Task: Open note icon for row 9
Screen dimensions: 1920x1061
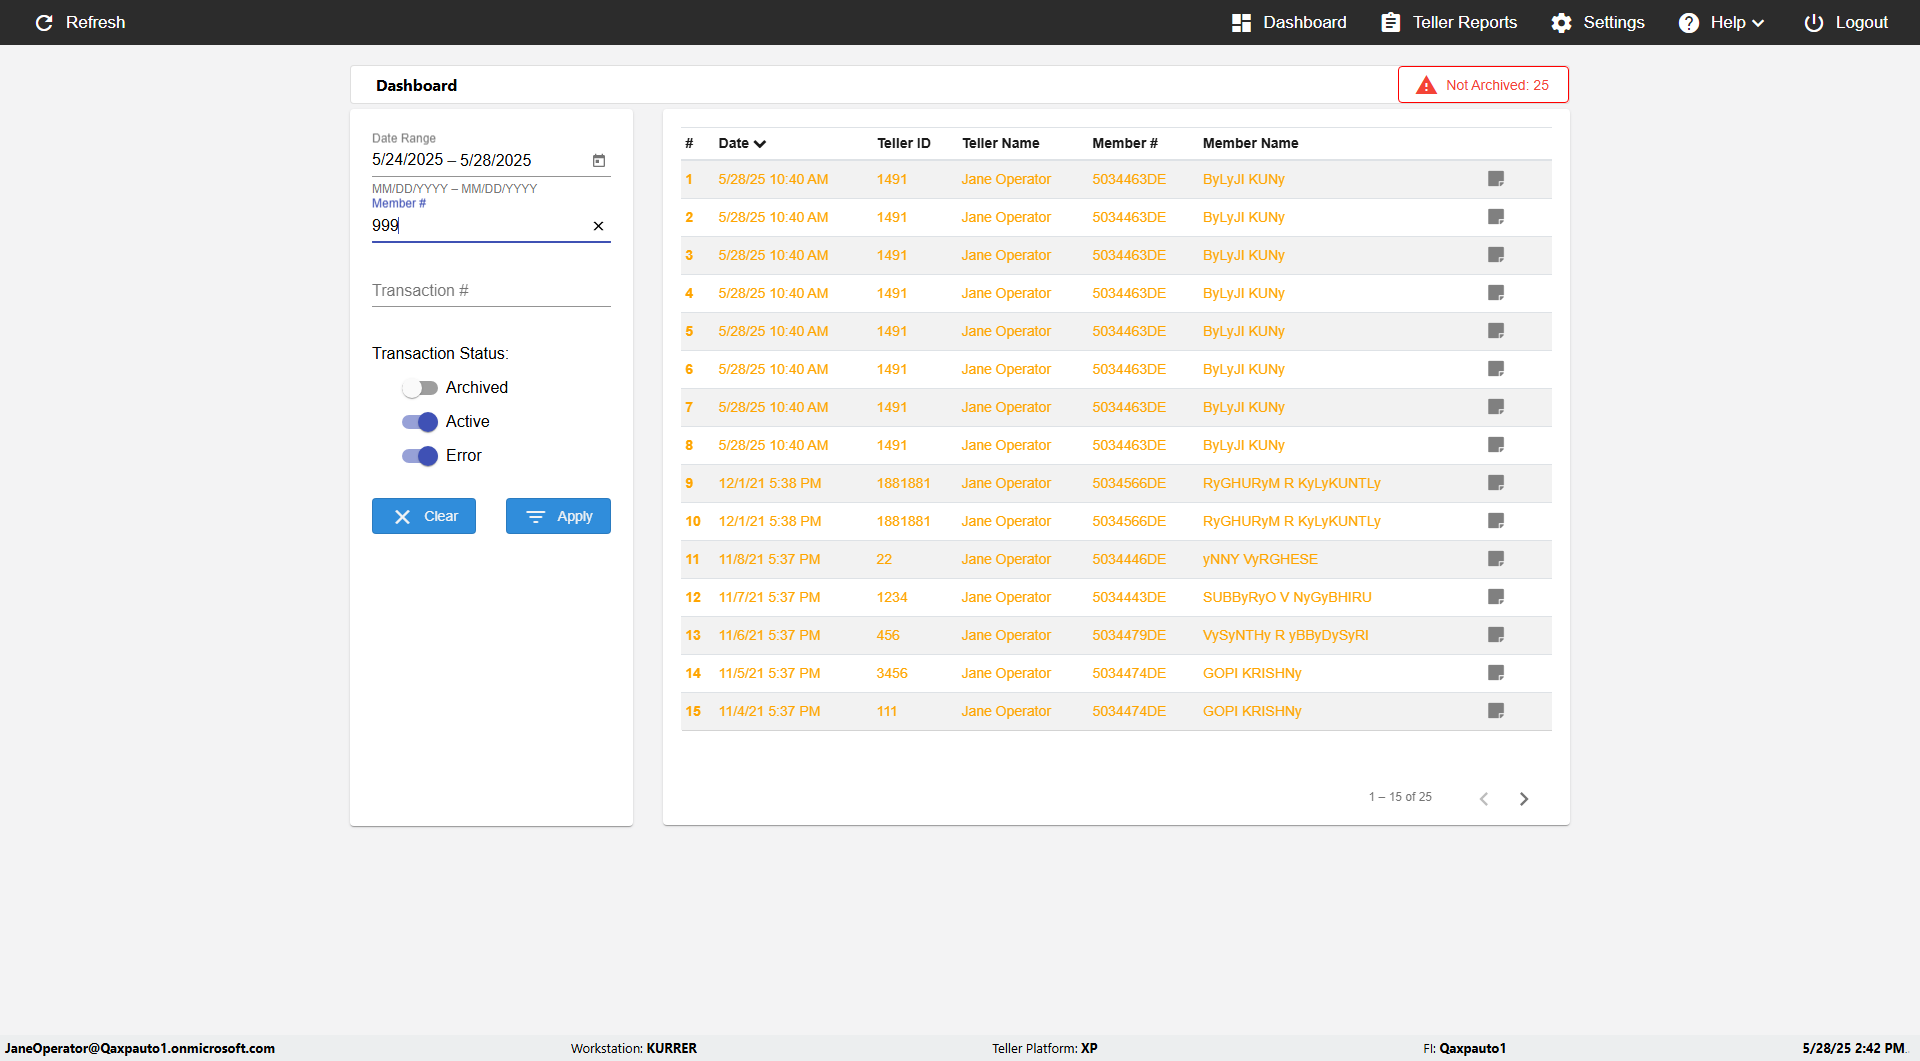Action: tap(1496, 483)
